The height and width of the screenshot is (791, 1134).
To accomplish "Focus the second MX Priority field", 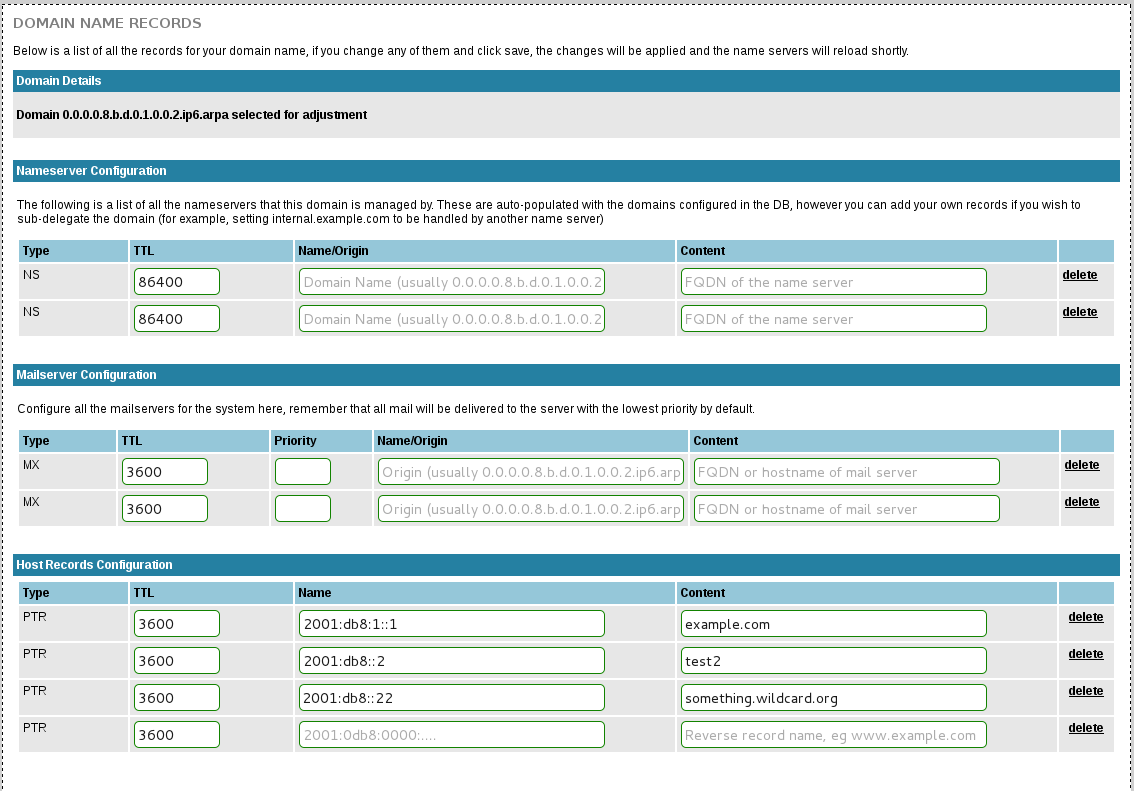I will (x=302, y=508).
